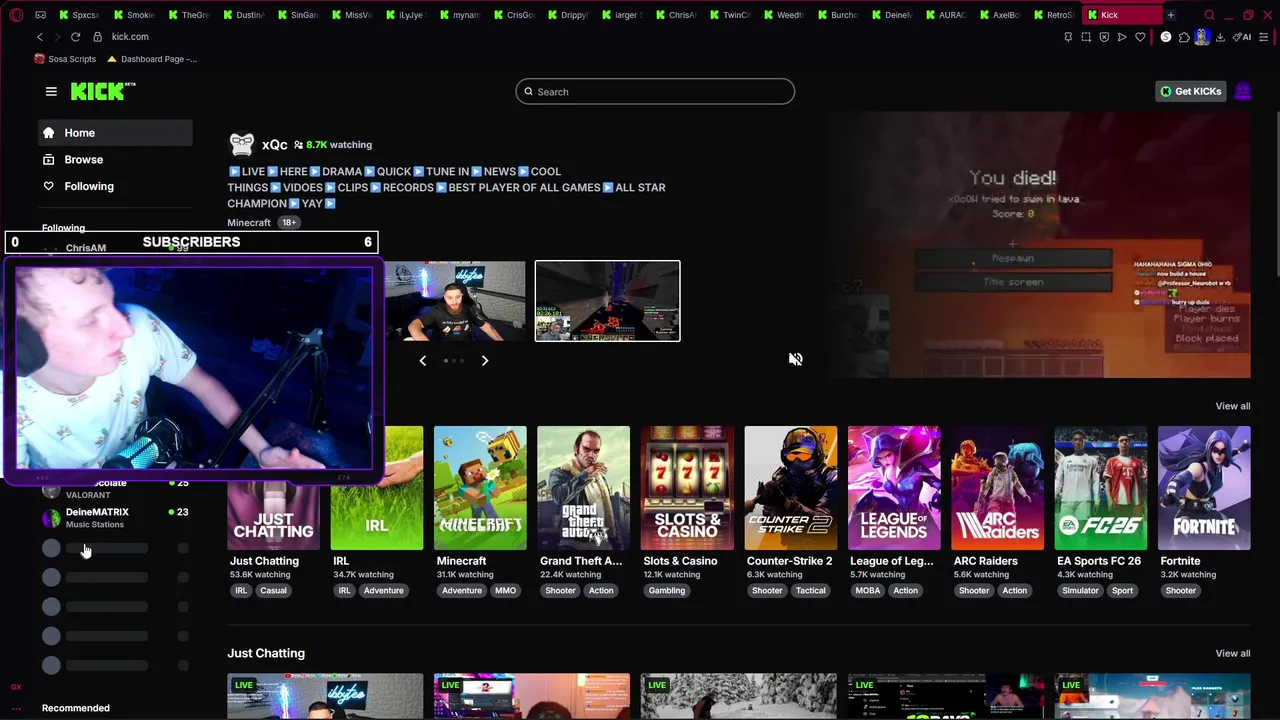1280x720 pixels.
Task: Open the pinboards pin icon
Action: (1068, 37)
